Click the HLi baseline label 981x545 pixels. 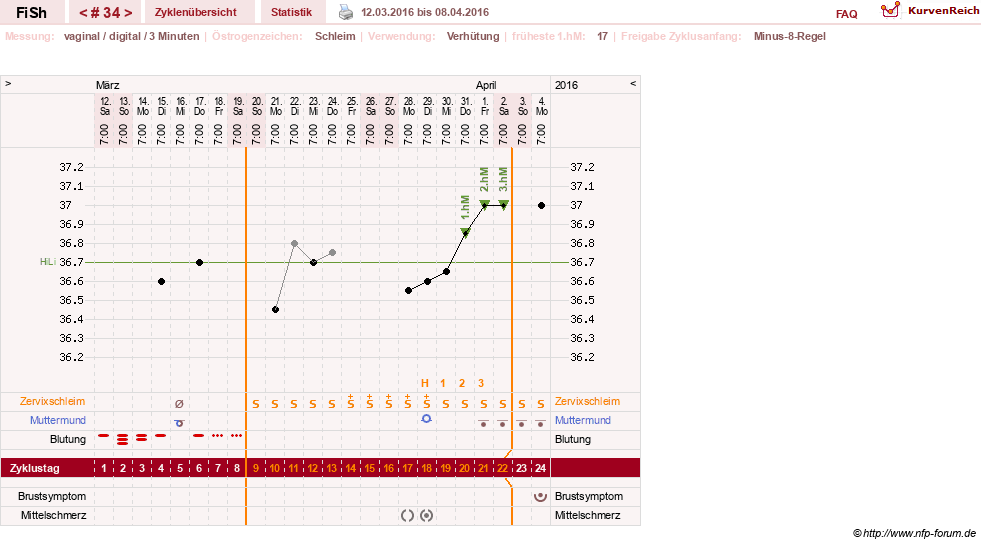48,262
